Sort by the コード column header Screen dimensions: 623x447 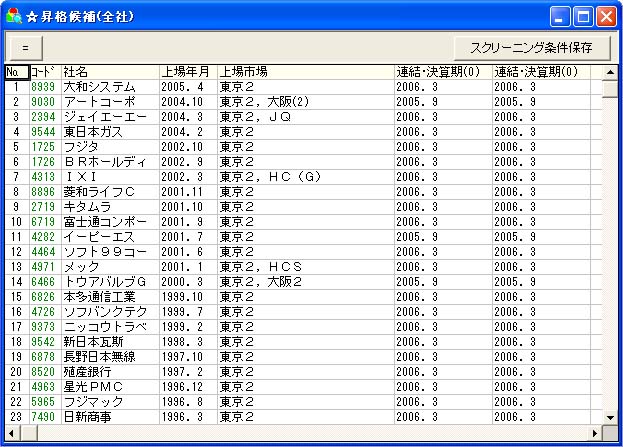pyautogui.click(x=44, y=72)
